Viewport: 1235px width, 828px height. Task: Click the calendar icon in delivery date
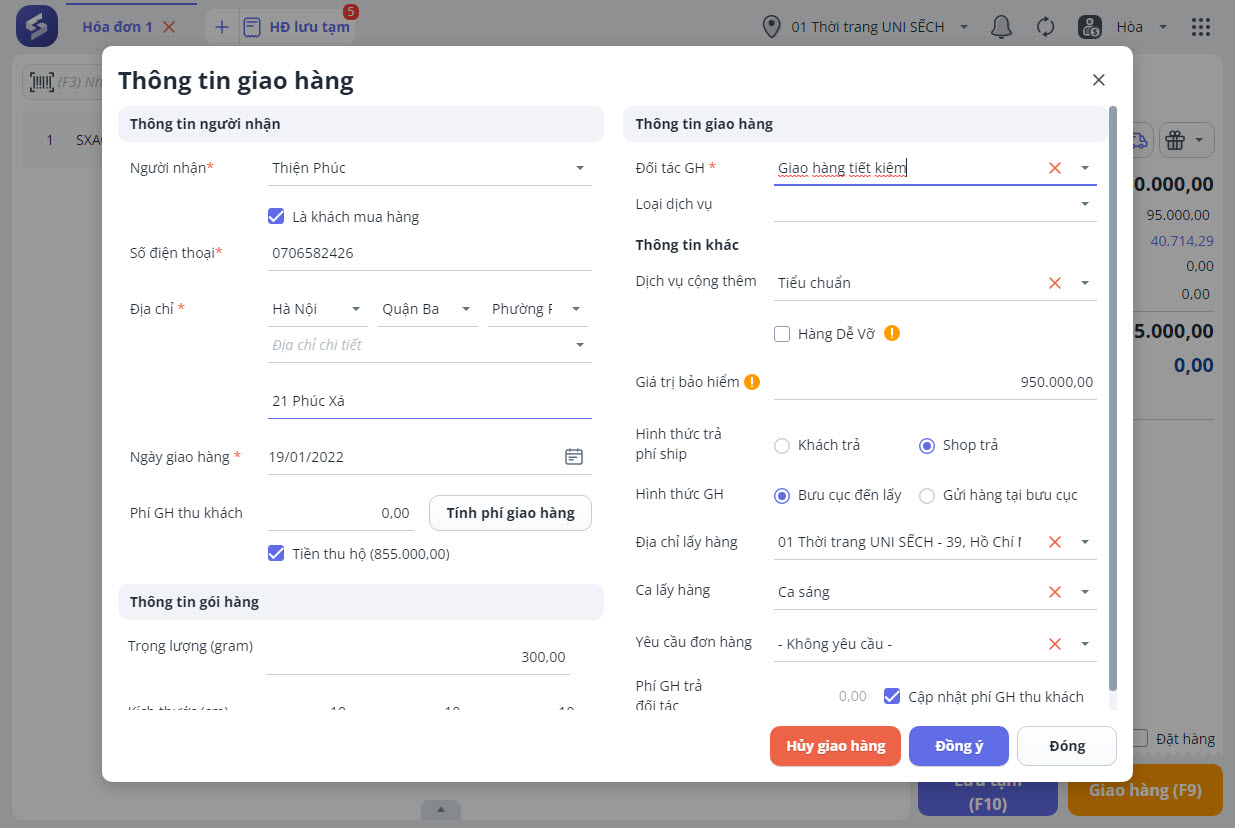coord(574,457)
